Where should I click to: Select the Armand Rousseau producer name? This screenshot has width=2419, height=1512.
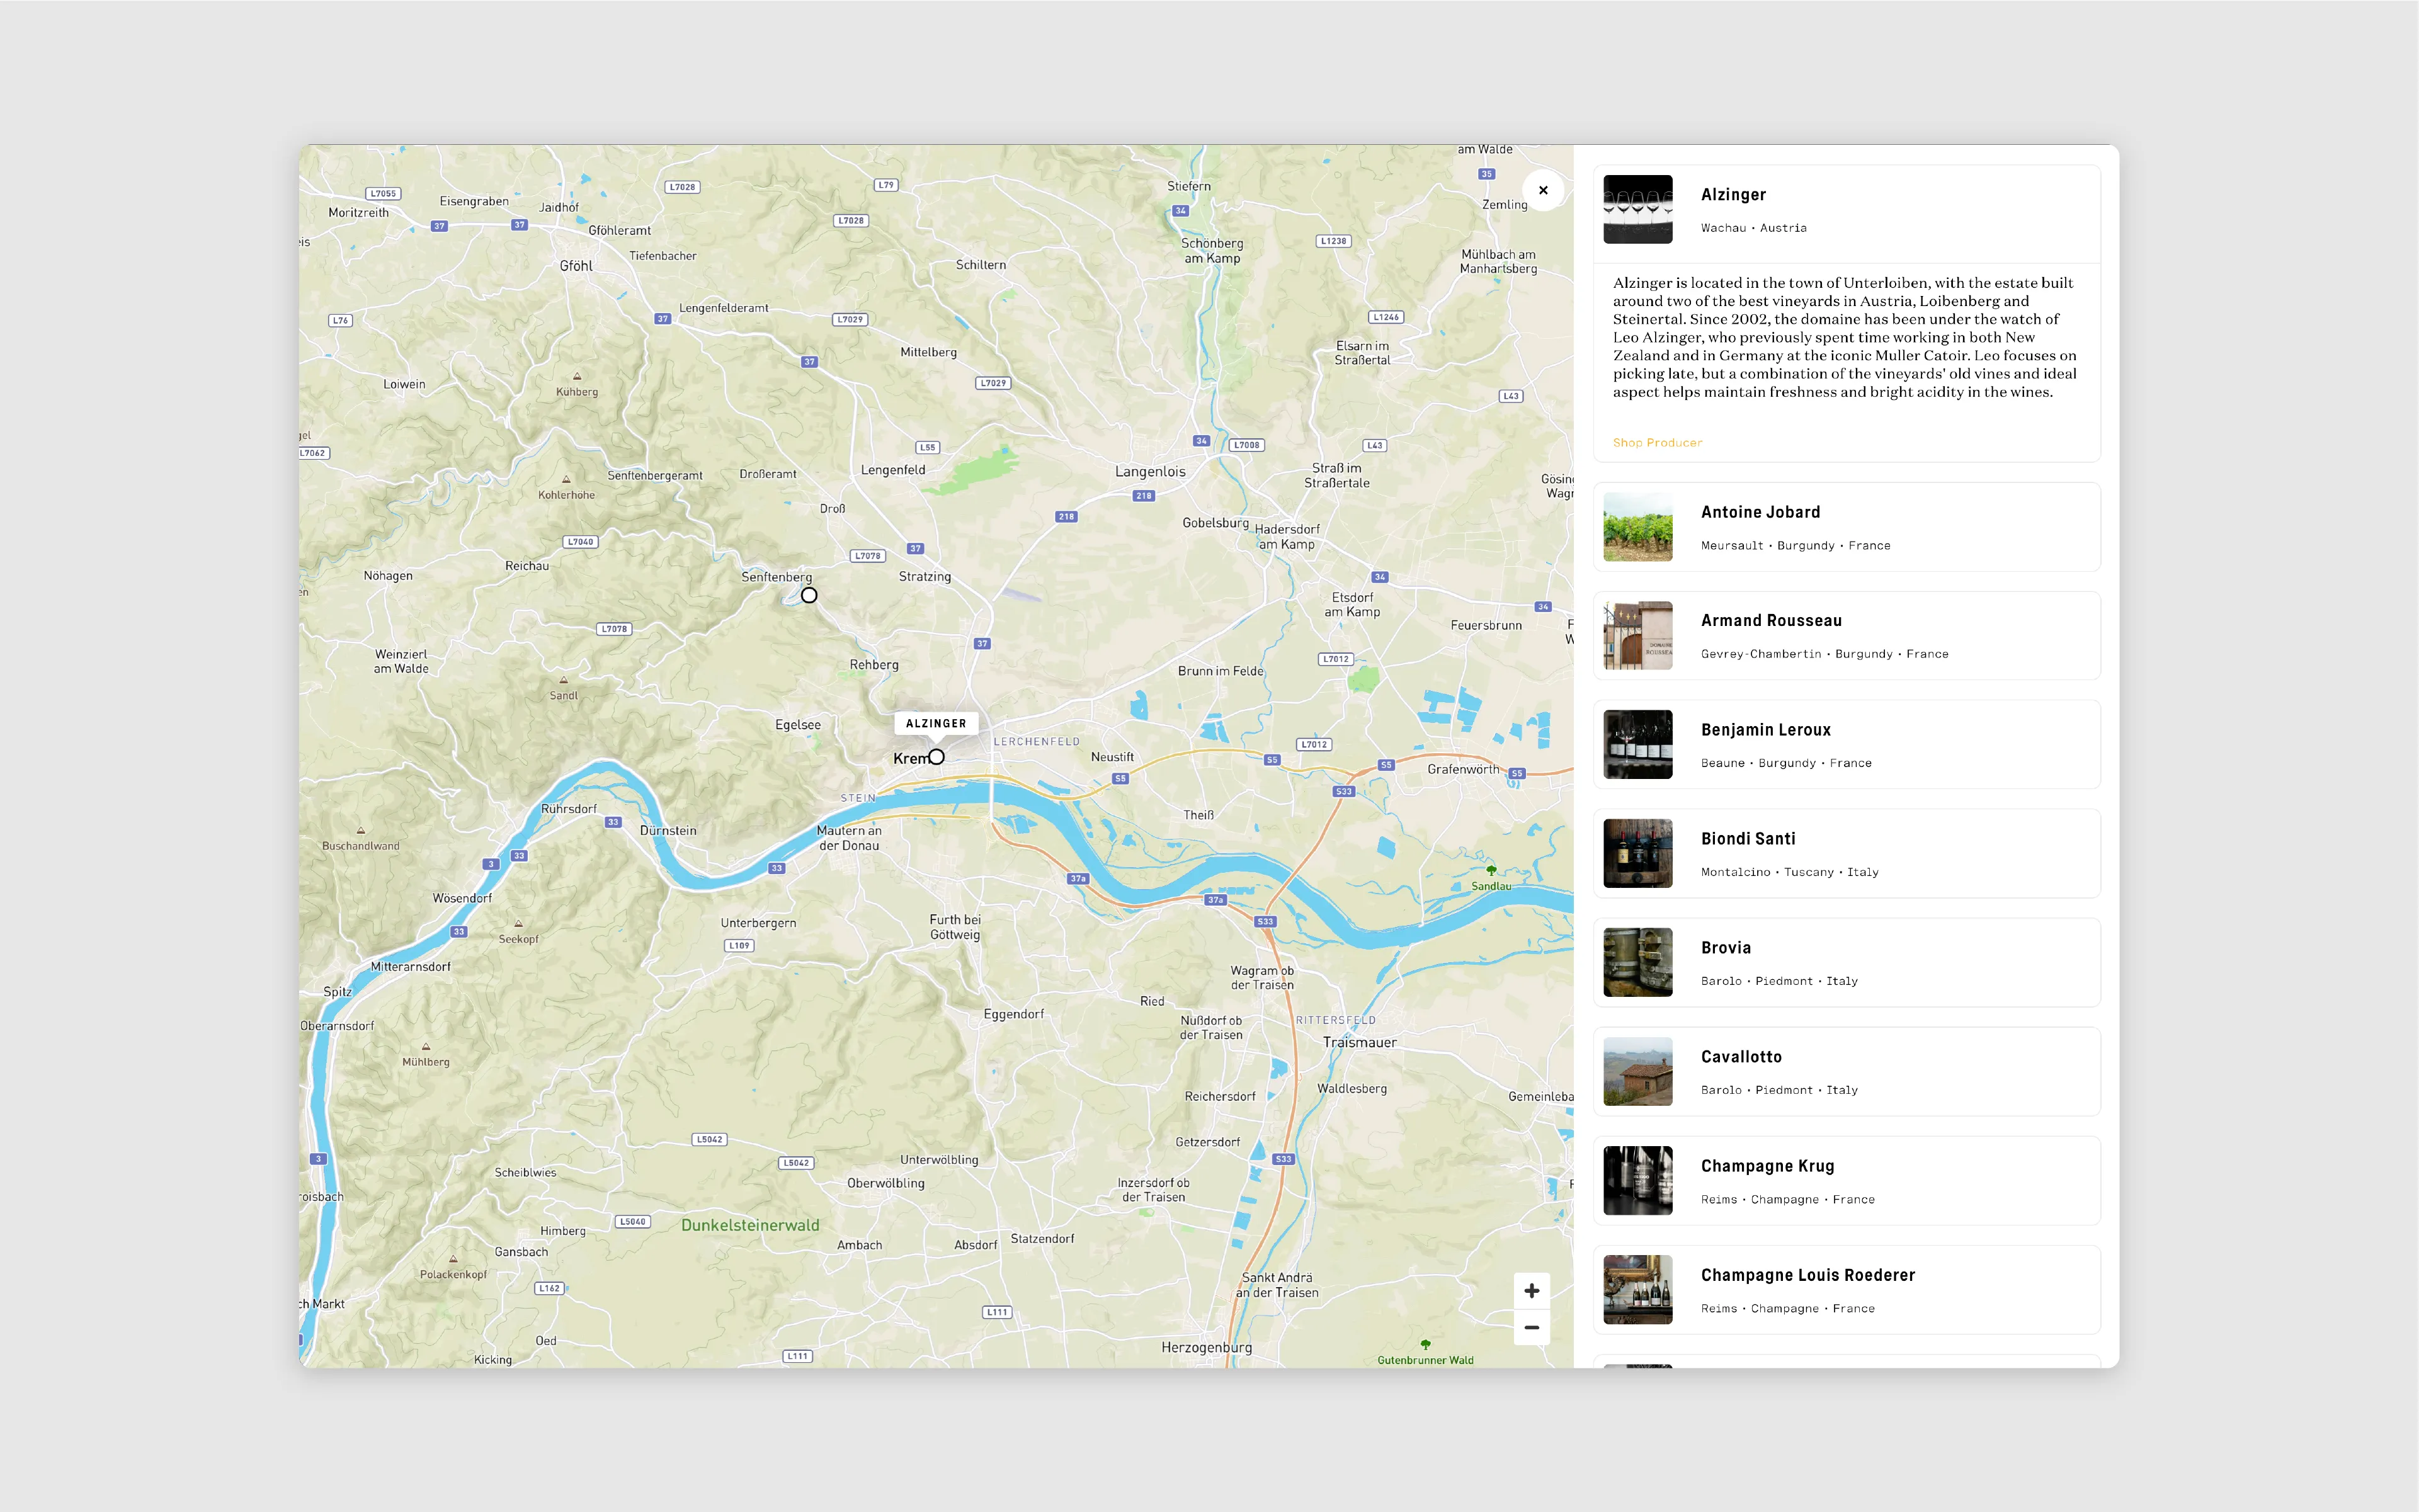[1771, 621]
